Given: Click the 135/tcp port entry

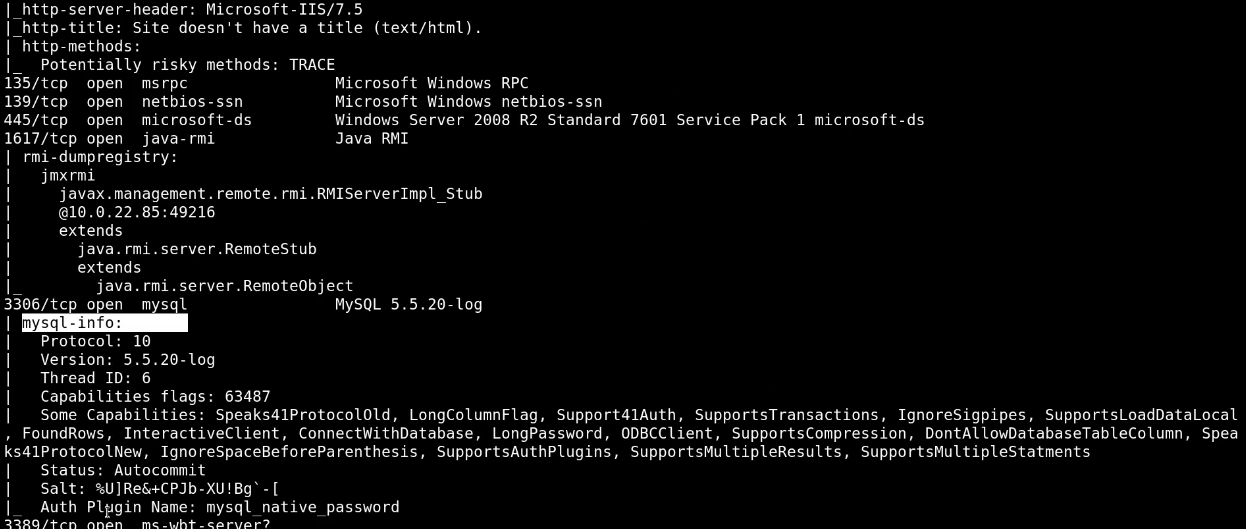Looking at the screenshot, I should pos(36,83).
